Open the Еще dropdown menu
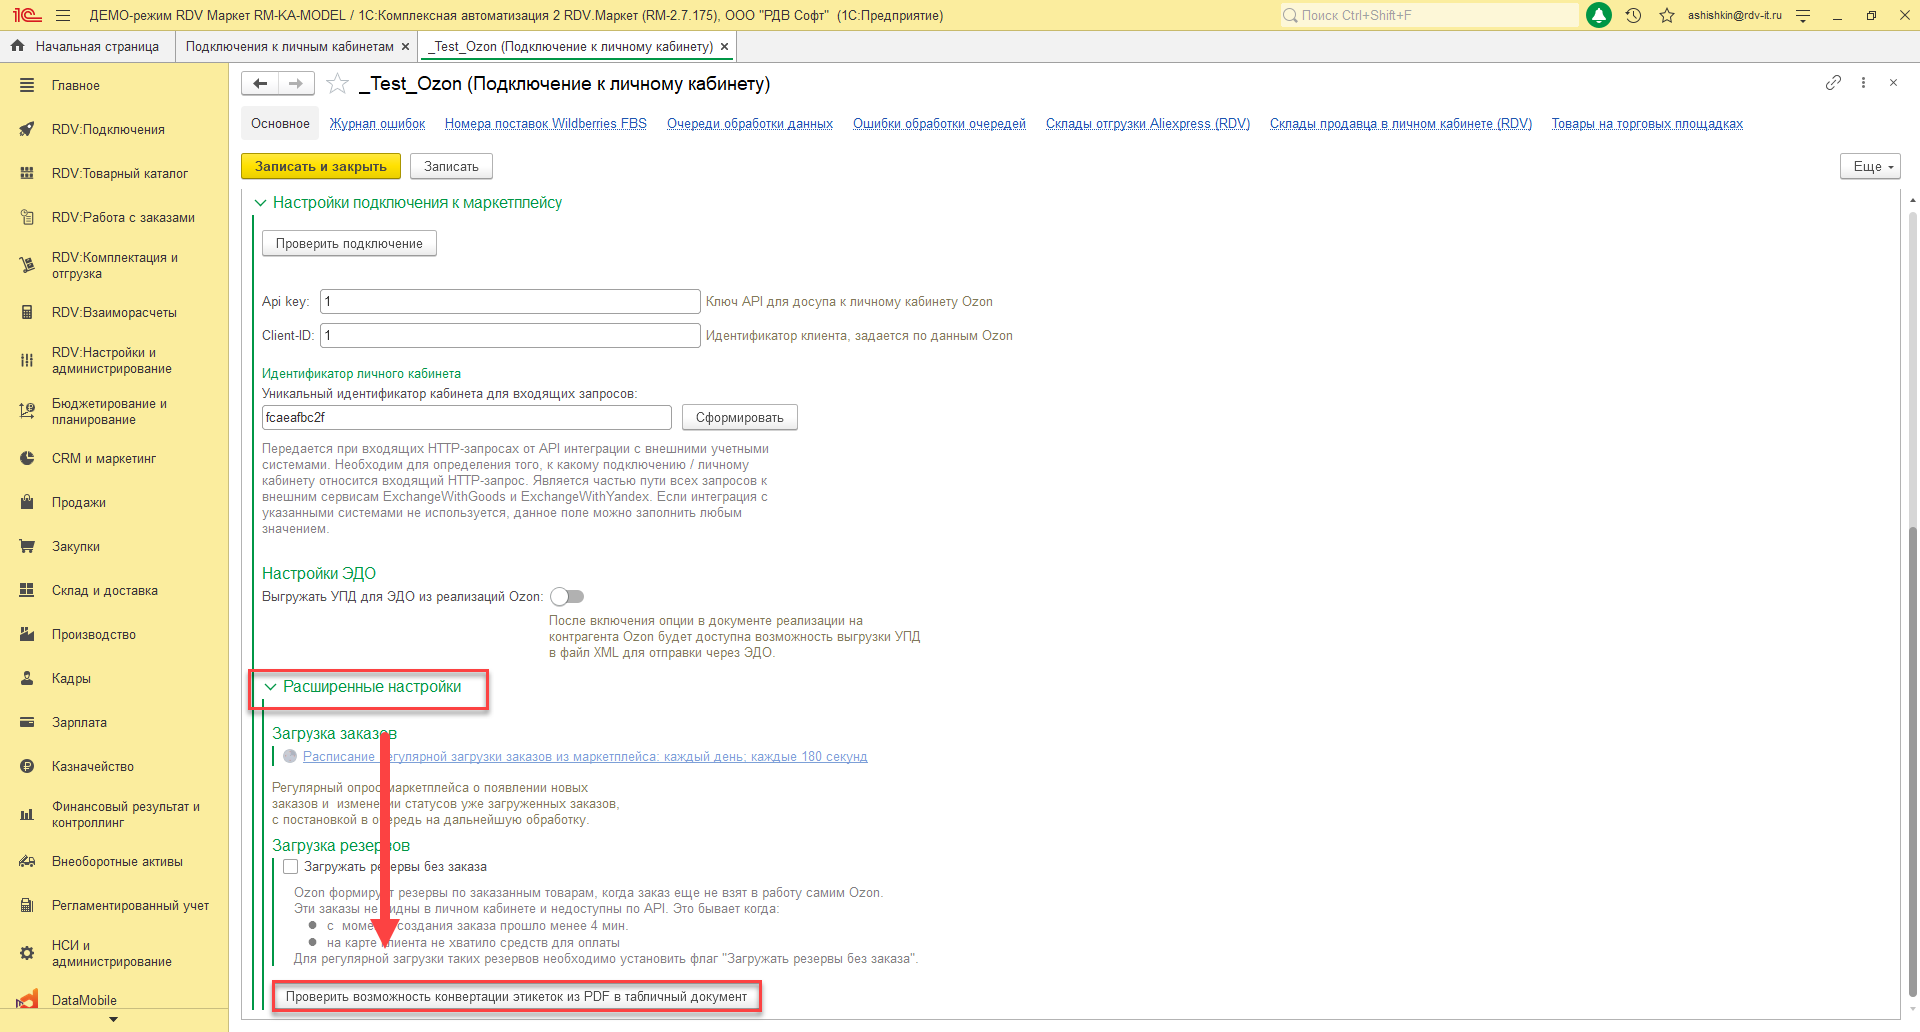Screen dimensions: 1920x1032 [x=1869, y=167]
